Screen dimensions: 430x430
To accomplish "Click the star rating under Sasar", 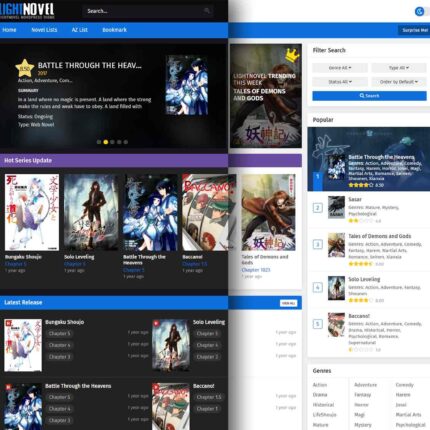I will (x=360, y=221).
